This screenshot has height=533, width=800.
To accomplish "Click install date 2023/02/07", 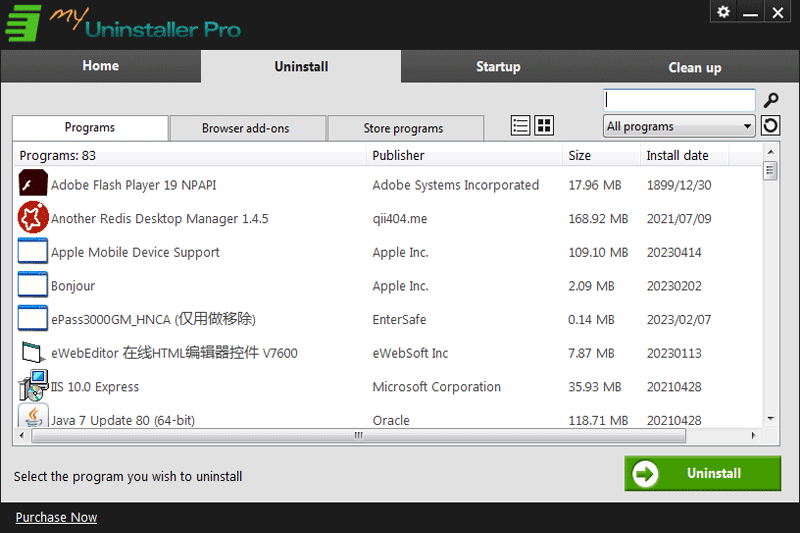I will click(x=679, y=319).
